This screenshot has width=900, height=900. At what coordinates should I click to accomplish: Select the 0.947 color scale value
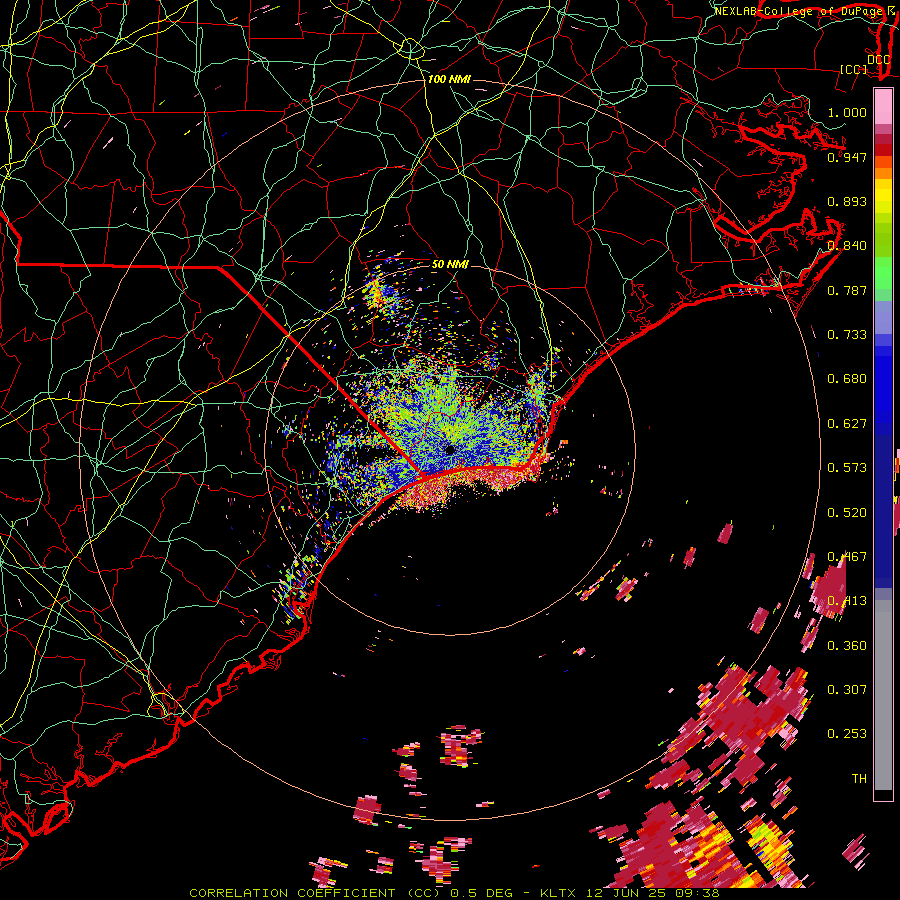coord(847,157)
